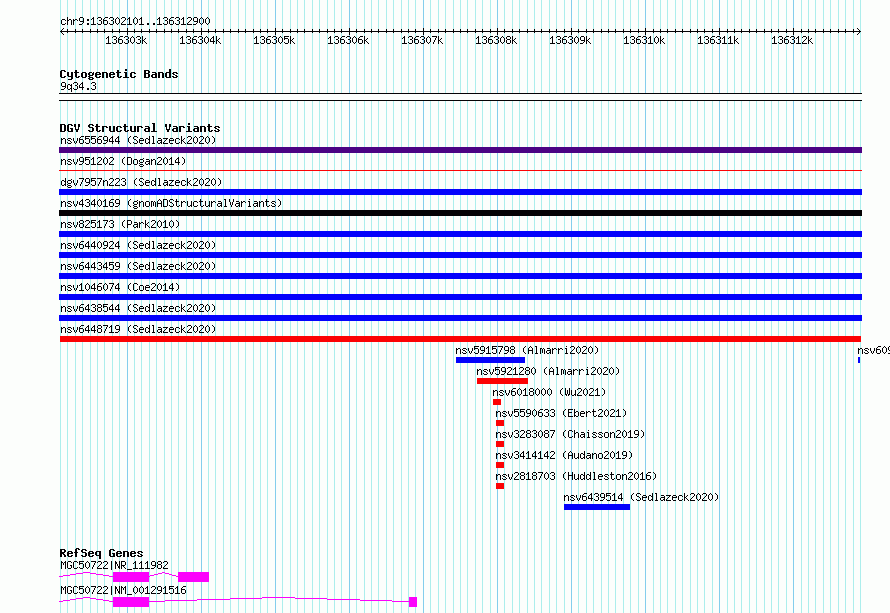Open the nsv6439514 (Sedlazeck2020) label
Viewport: 890px width, 613px height.
[641, 497]
